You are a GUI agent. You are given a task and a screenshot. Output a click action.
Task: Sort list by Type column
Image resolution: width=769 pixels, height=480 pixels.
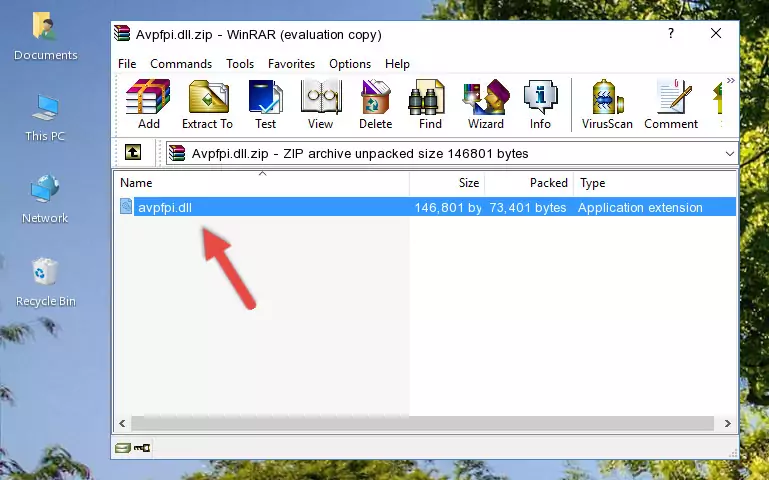tap(655, 183)
